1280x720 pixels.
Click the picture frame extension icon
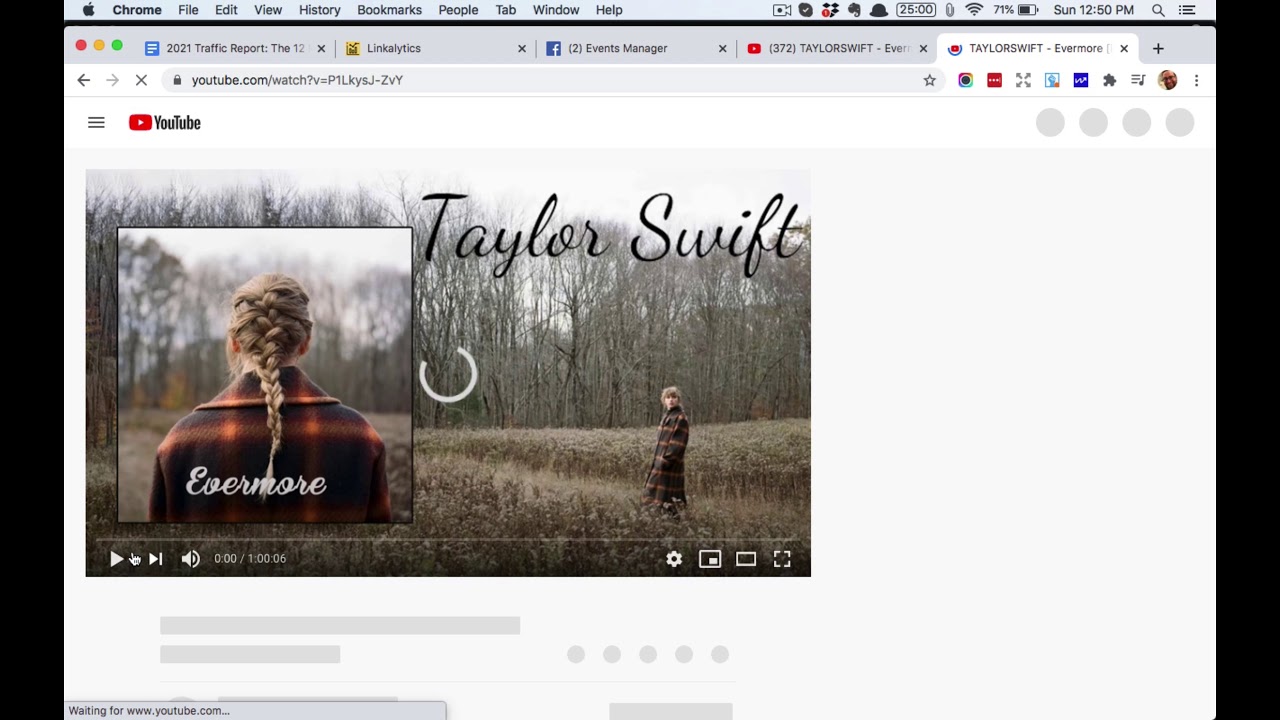tap(1052, 80)
